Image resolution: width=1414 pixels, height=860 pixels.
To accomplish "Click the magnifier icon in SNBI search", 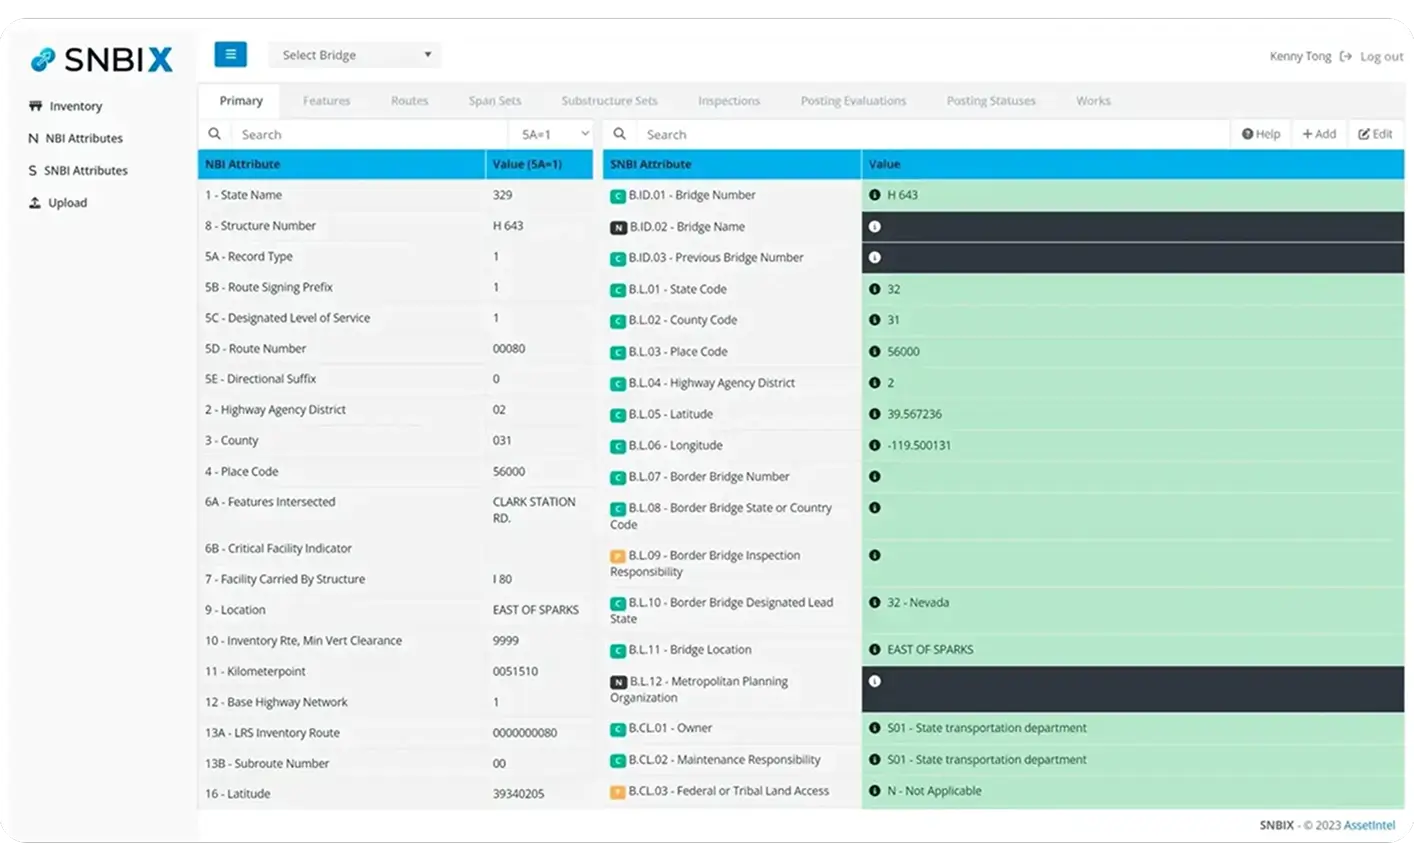I will click(x=620, y=134).
